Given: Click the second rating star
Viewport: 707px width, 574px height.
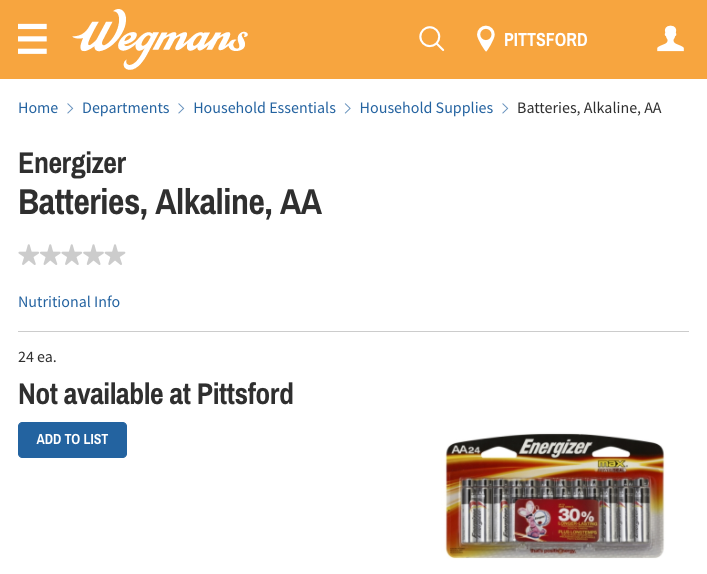Looking at the screenshot, I should 51,255.
